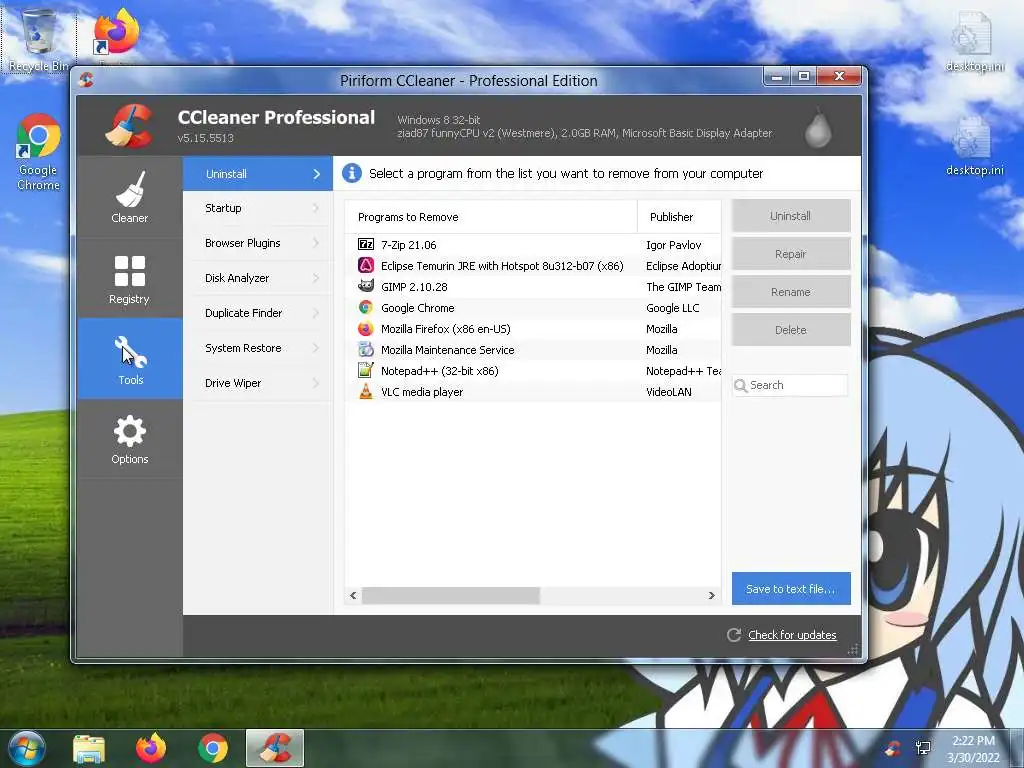The height and width of the screenshot is (768, 1024).
Task: Switch to the Duplicate Finder tab
Action: coord(258,313)
